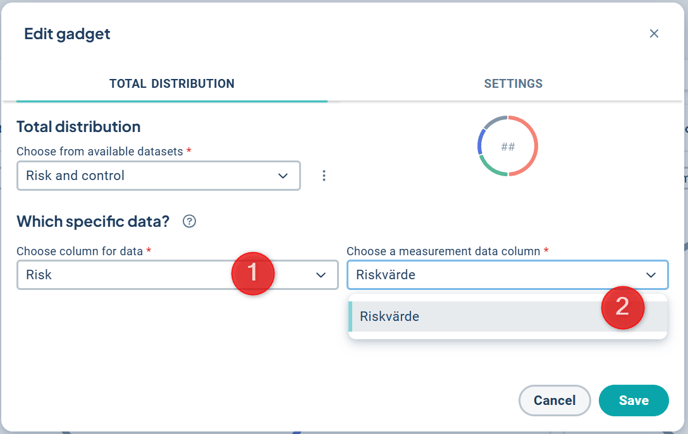Click the donut chart preview graphic
Viewport: 688px width, 434px height.
[x=508, y=147]
